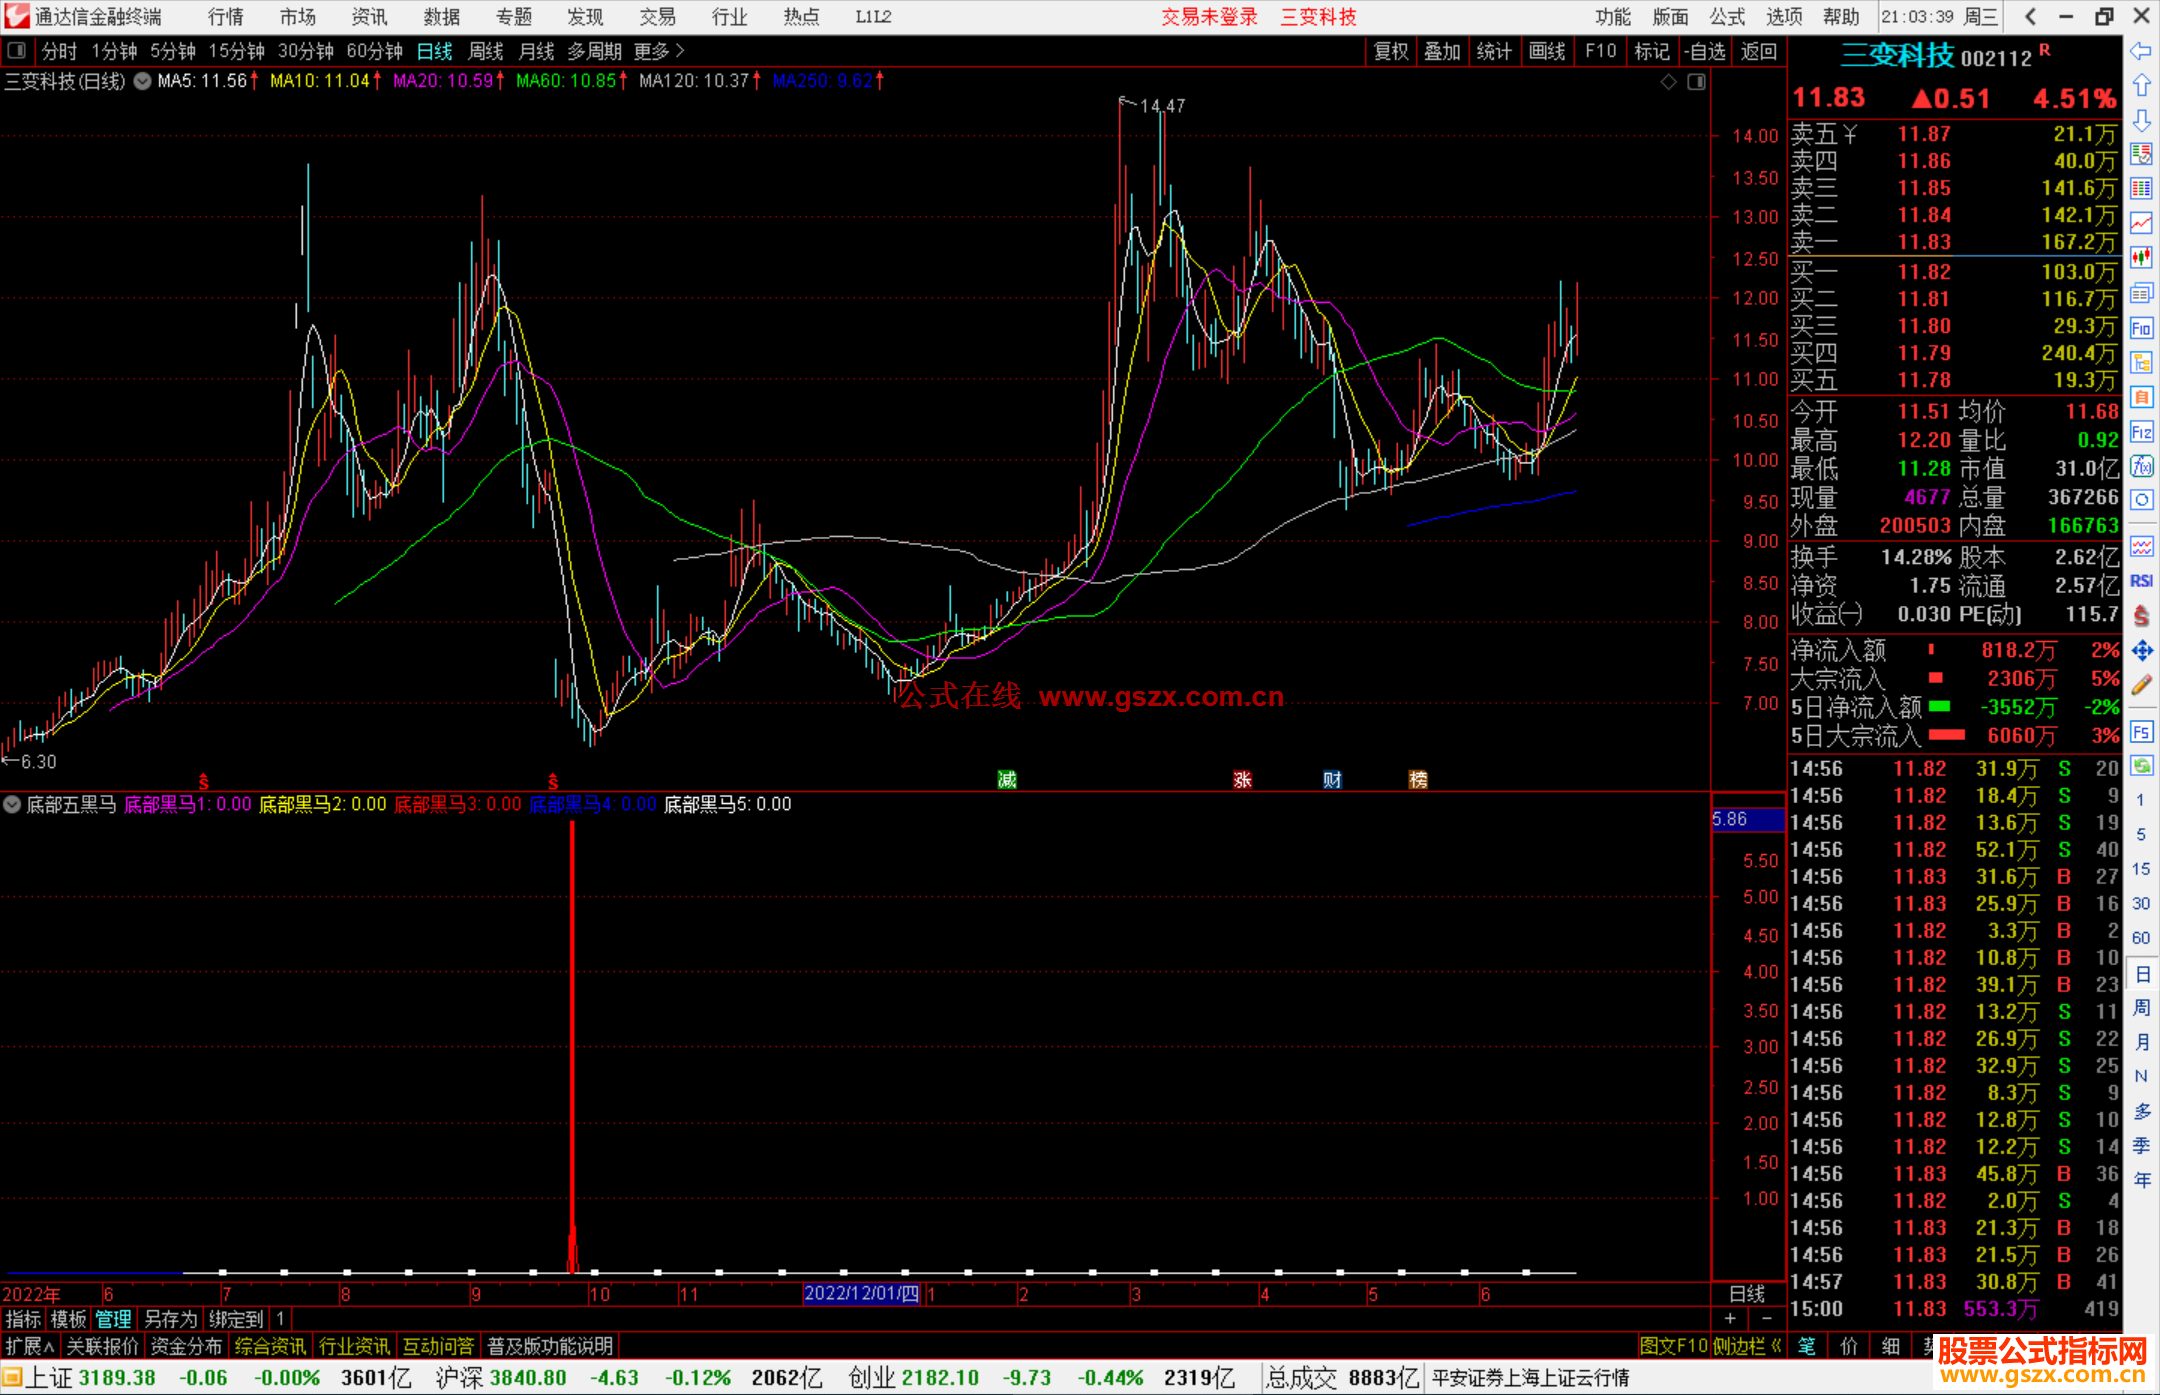2160x1395 pixels.
Task: Toggle 复权 price adjustment button
Action: pos(1391,51)
